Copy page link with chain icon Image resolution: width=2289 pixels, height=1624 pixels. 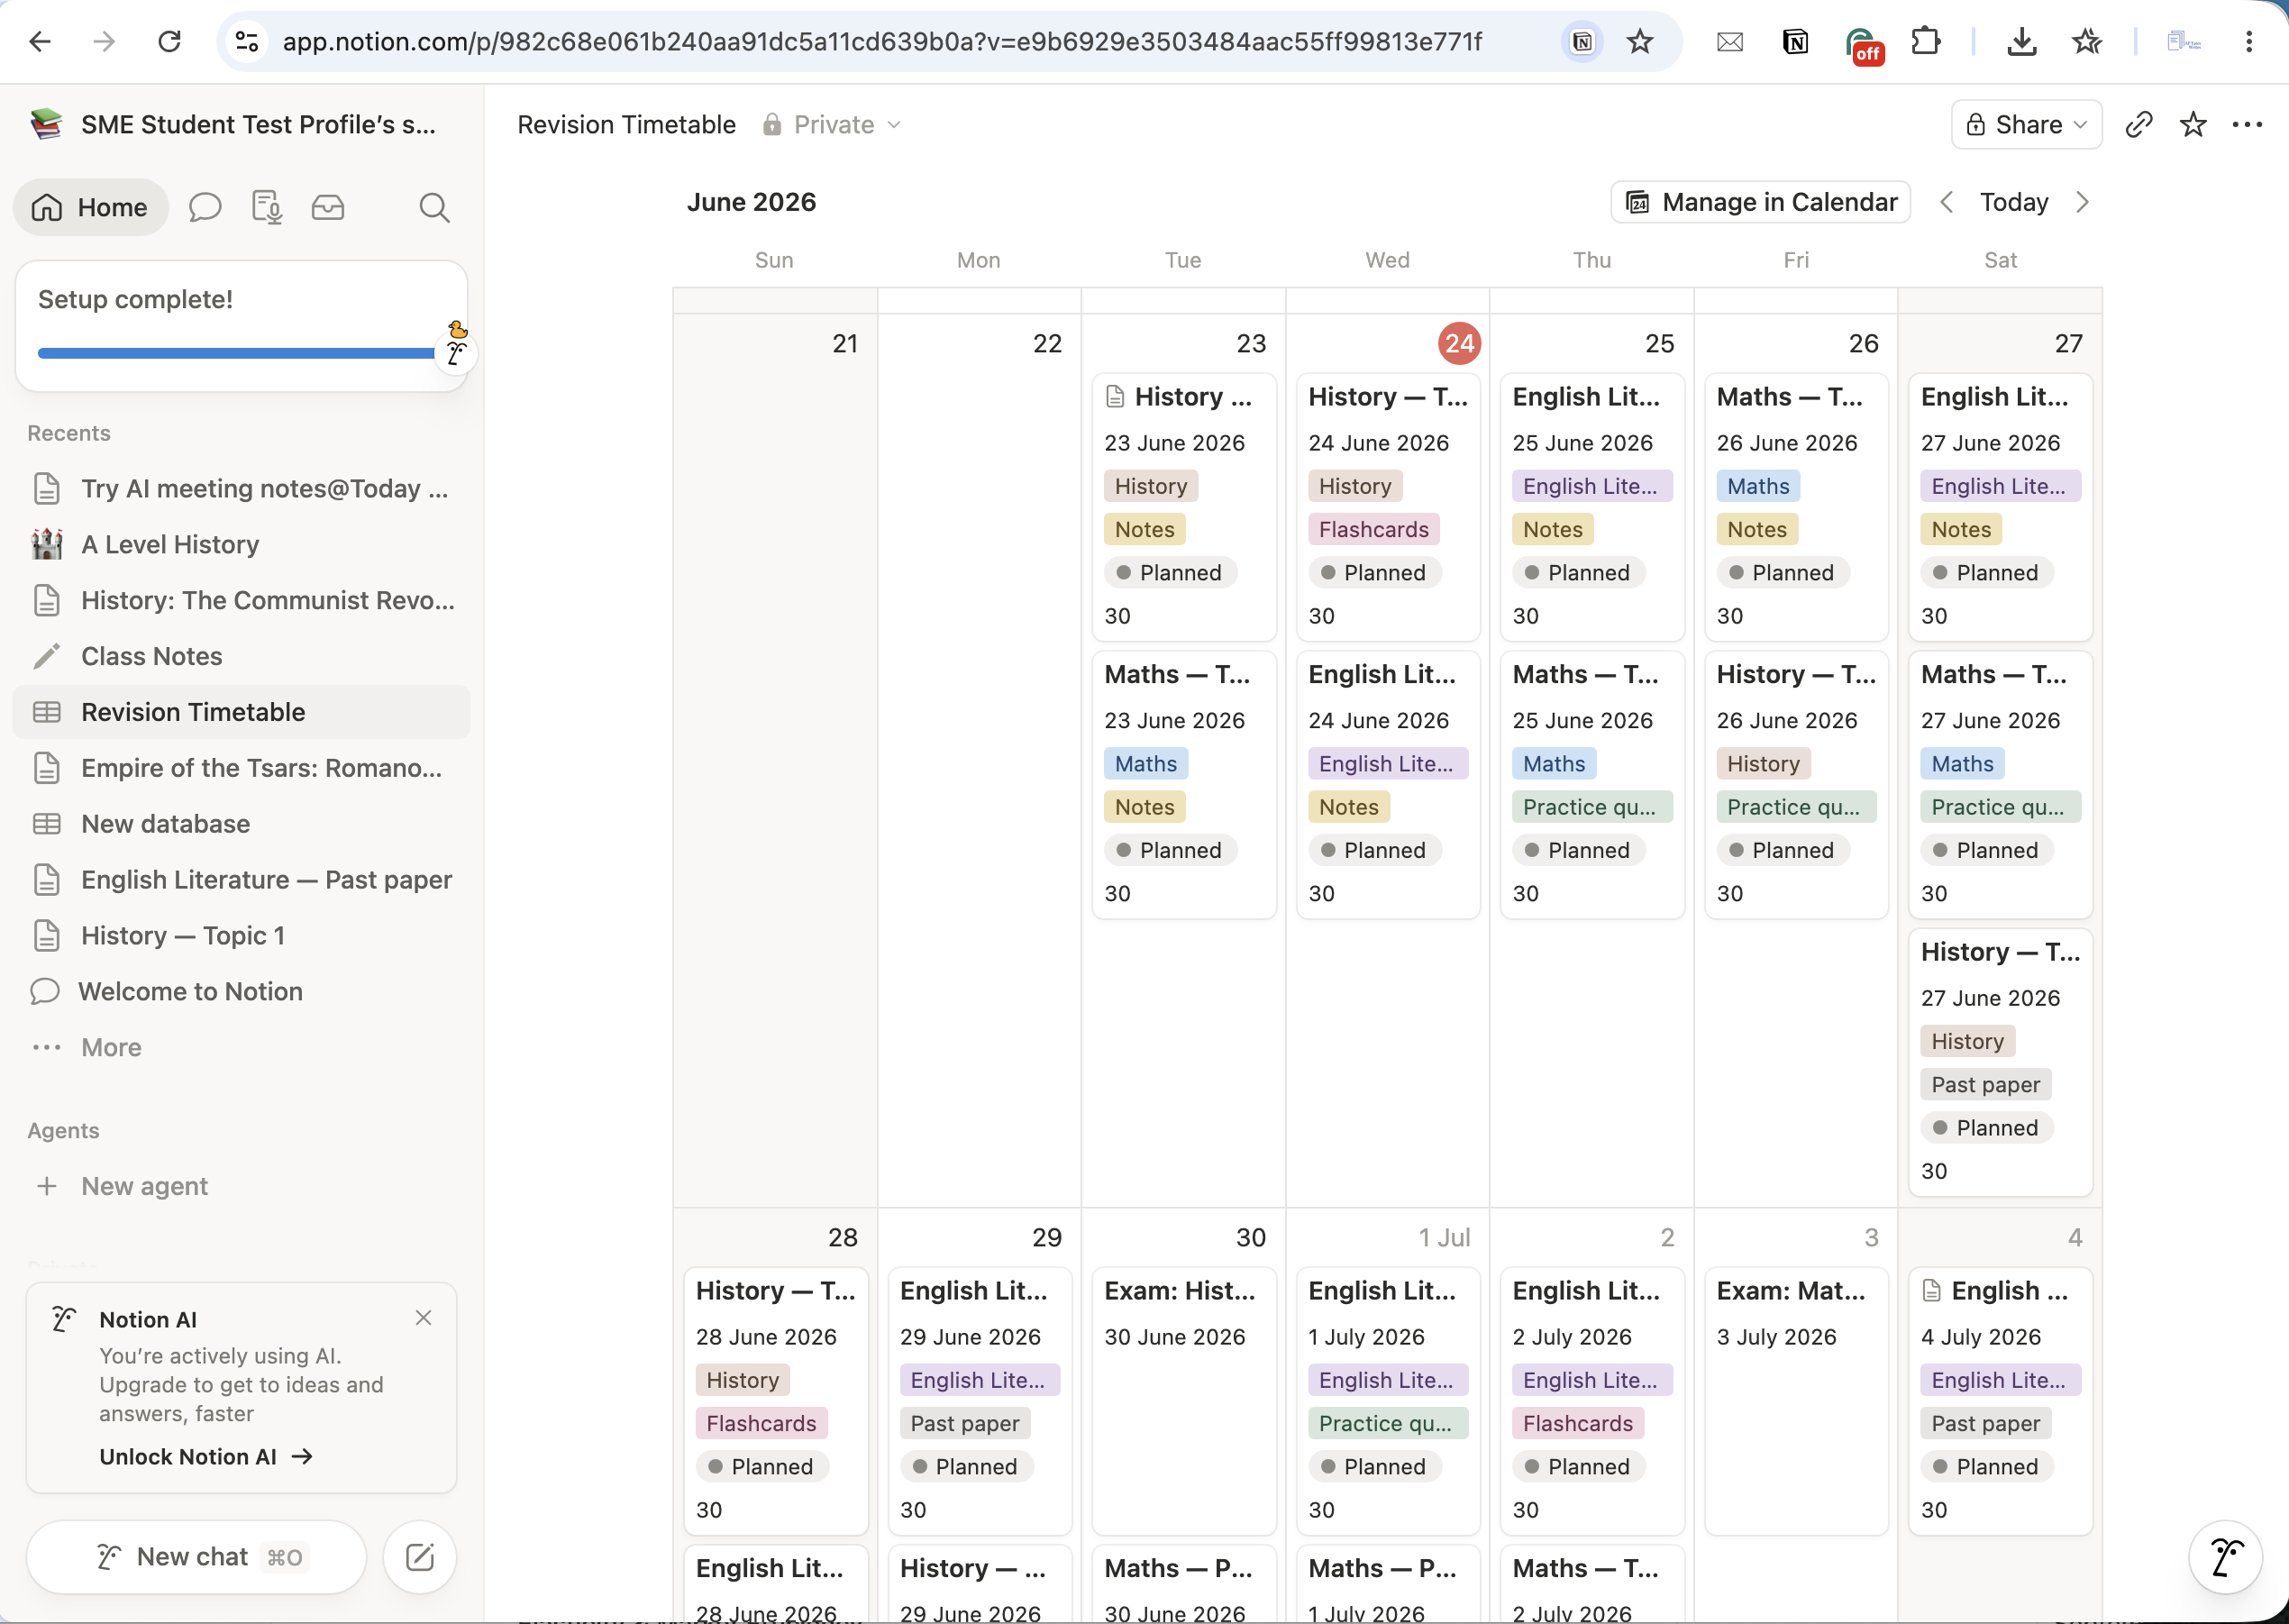(2138, 124)
